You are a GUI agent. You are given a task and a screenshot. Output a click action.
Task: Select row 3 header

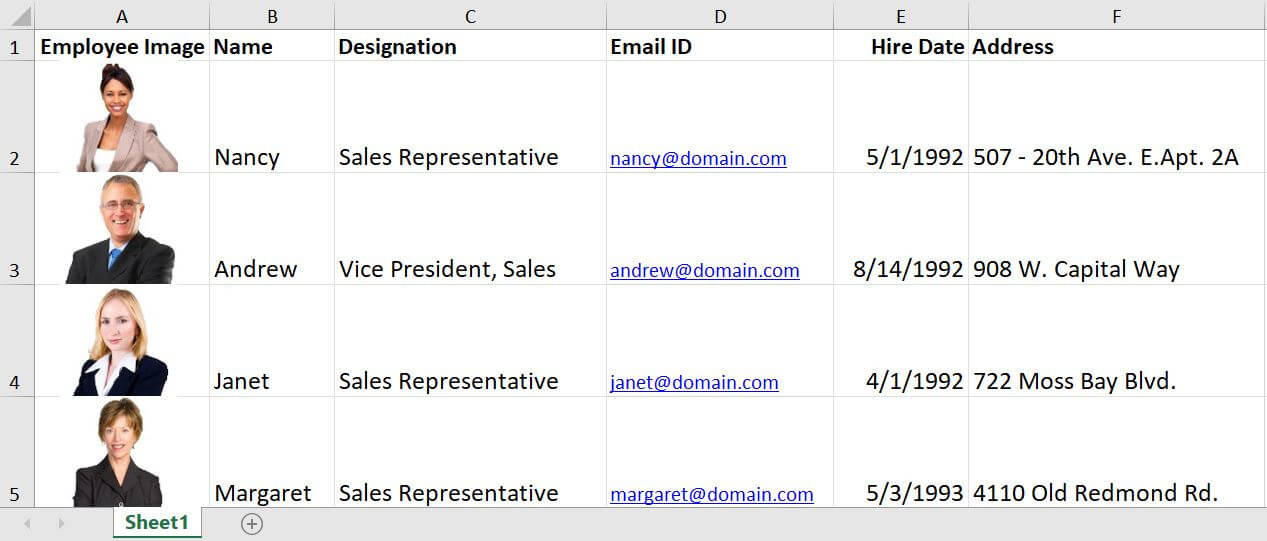click(15, 270)
